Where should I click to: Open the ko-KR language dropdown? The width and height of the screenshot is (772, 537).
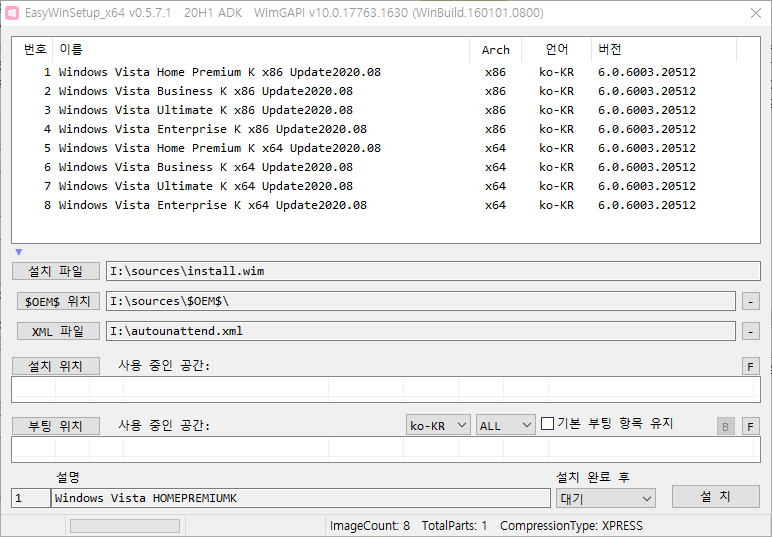[438, 425]
